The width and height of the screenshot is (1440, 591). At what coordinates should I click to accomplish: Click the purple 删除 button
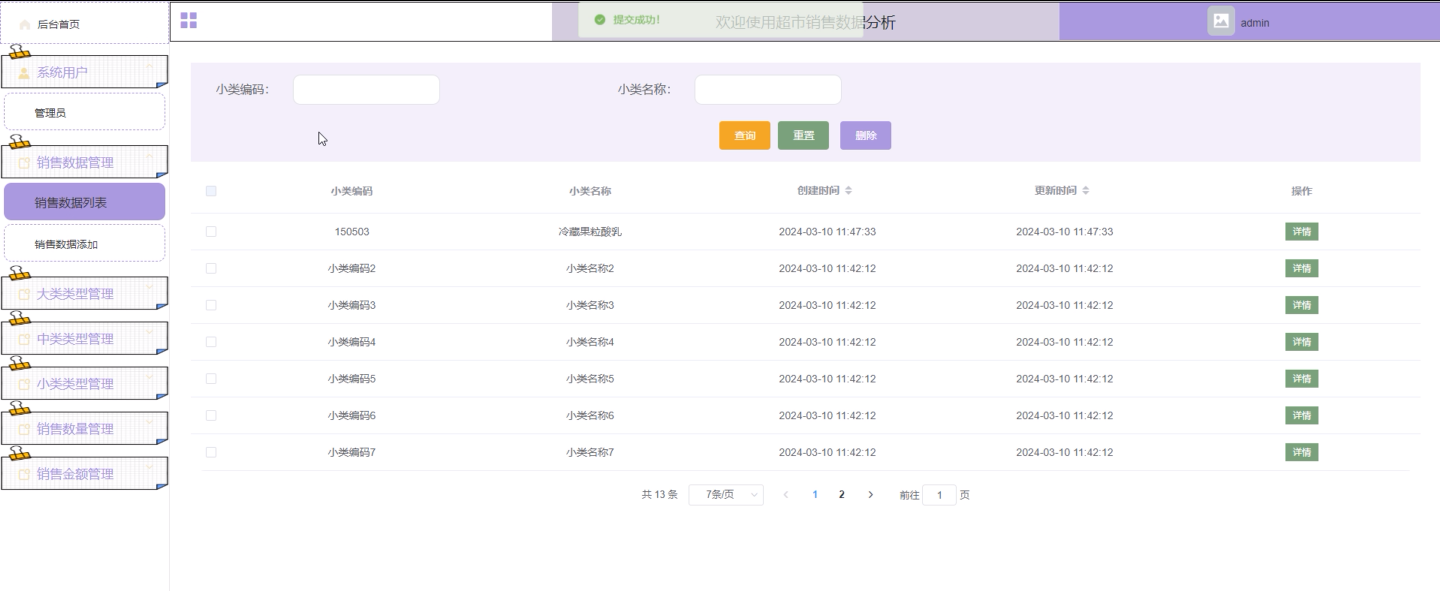tap(866, 136)
